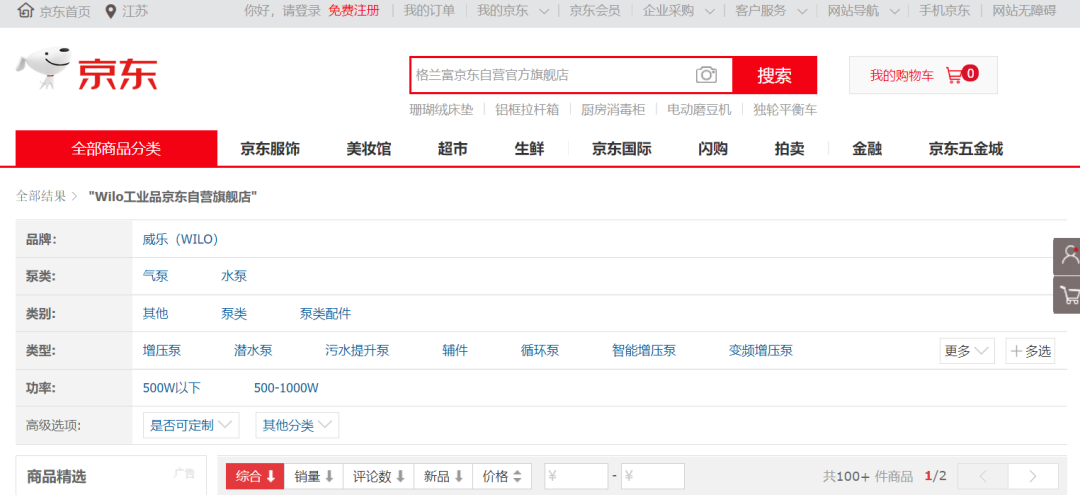Open the cart sidebar icon

(x=1068, y=295)
